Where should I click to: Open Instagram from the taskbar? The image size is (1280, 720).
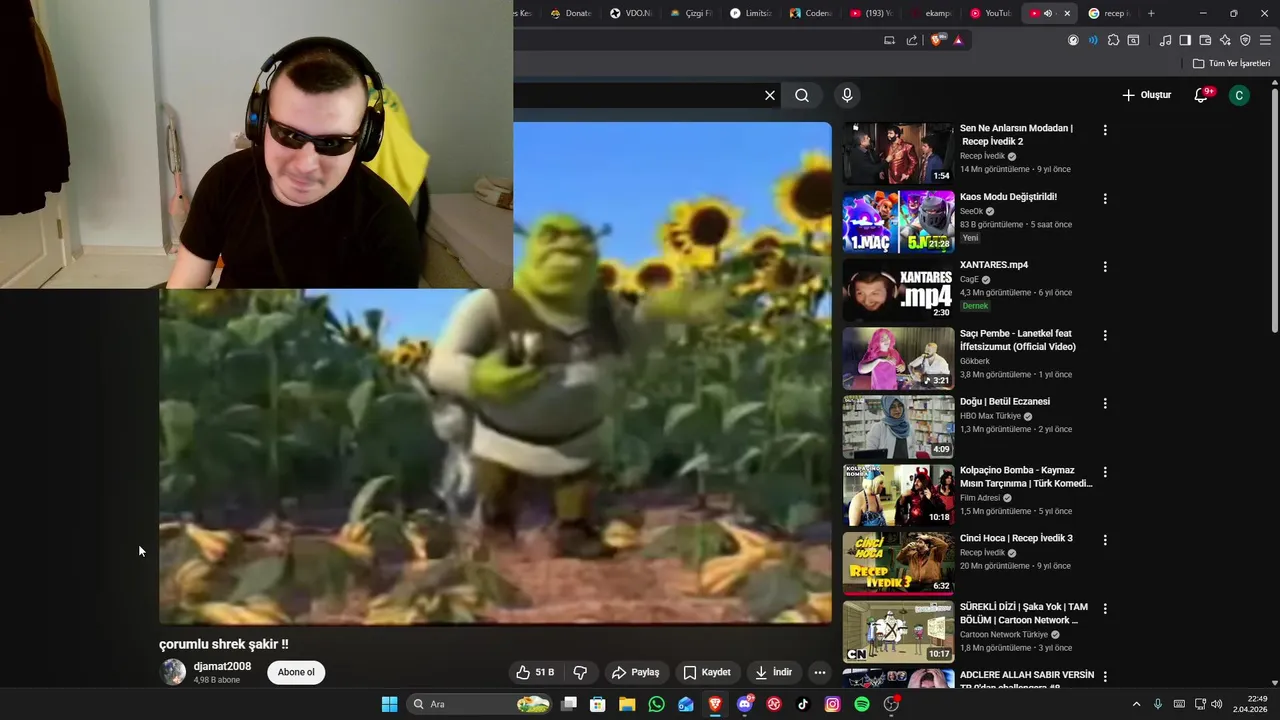[832, 704]
